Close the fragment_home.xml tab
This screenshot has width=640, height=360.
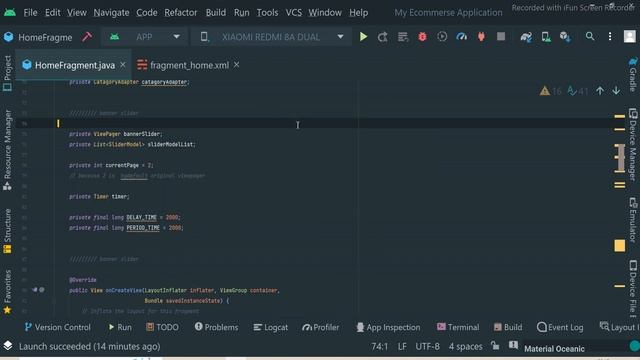237,65
